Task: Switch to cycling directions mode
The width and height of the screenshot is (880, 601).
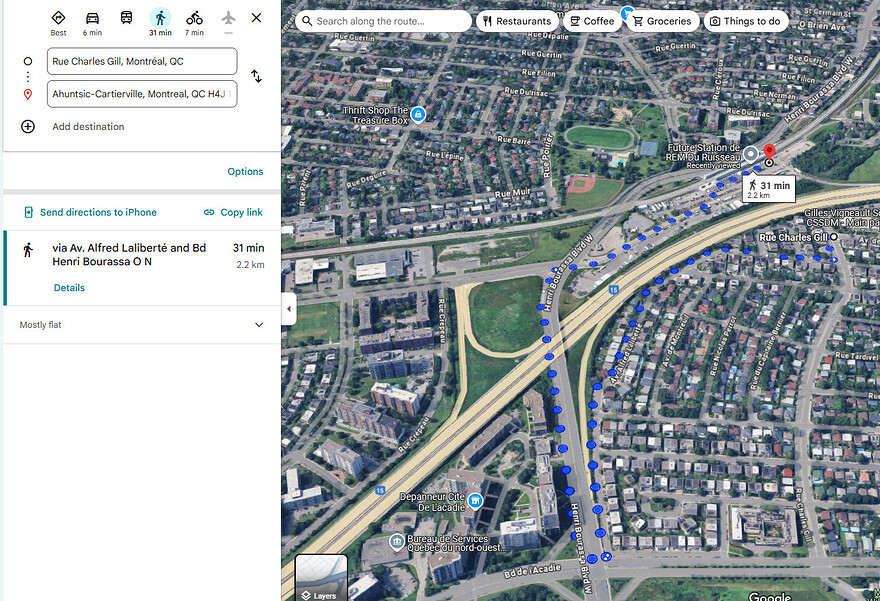Action: coord(195,23)
